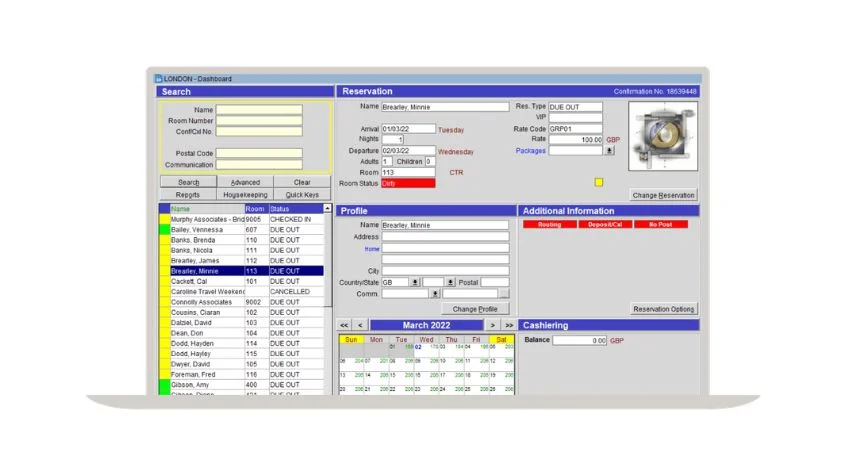Image resolution: width=847 pixels, height=460 pixels.
Task: Click the yellow square indicator in Reservation
Action: [x=599, y=182]
